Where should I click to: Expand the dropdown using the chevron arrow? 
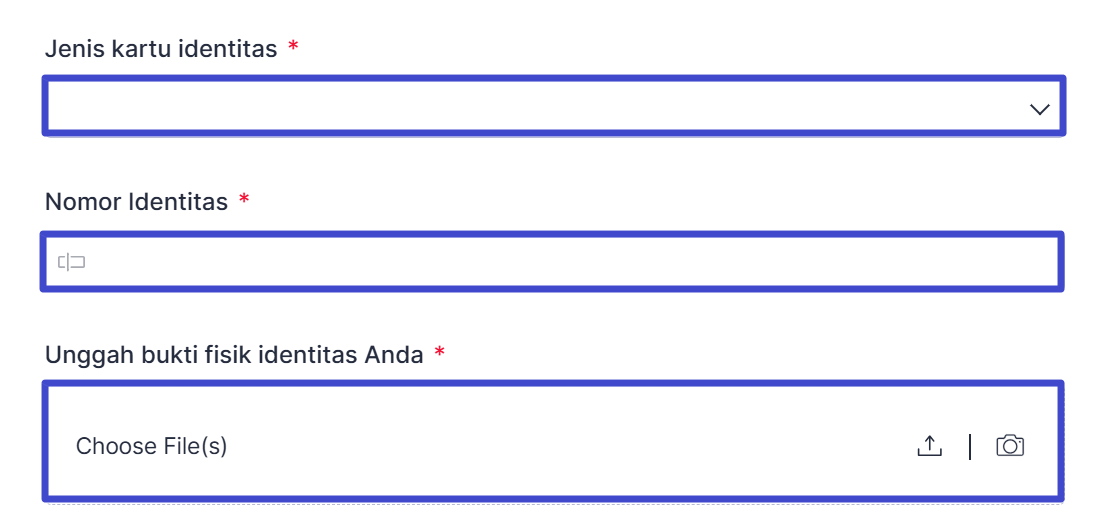[1039, 109]
